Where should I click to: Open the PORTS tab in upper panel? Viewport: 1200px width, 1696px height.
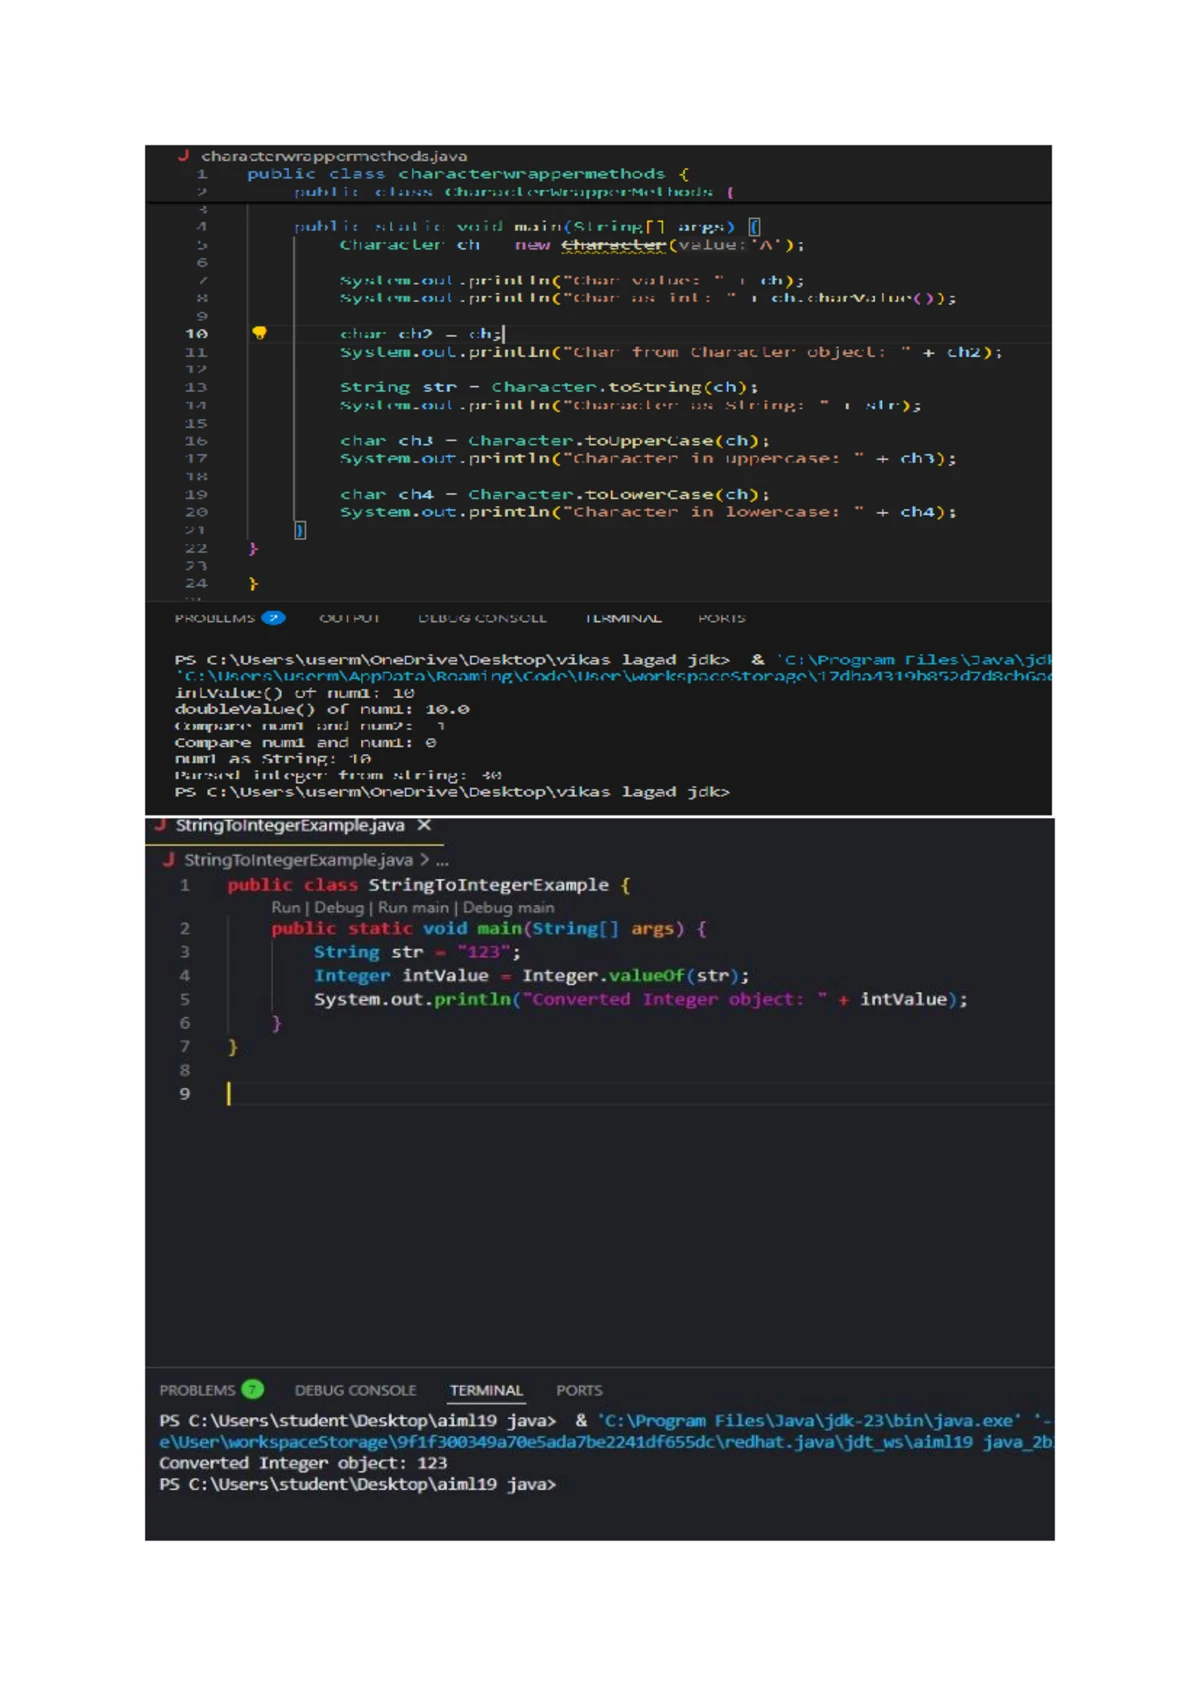(721, 618)
